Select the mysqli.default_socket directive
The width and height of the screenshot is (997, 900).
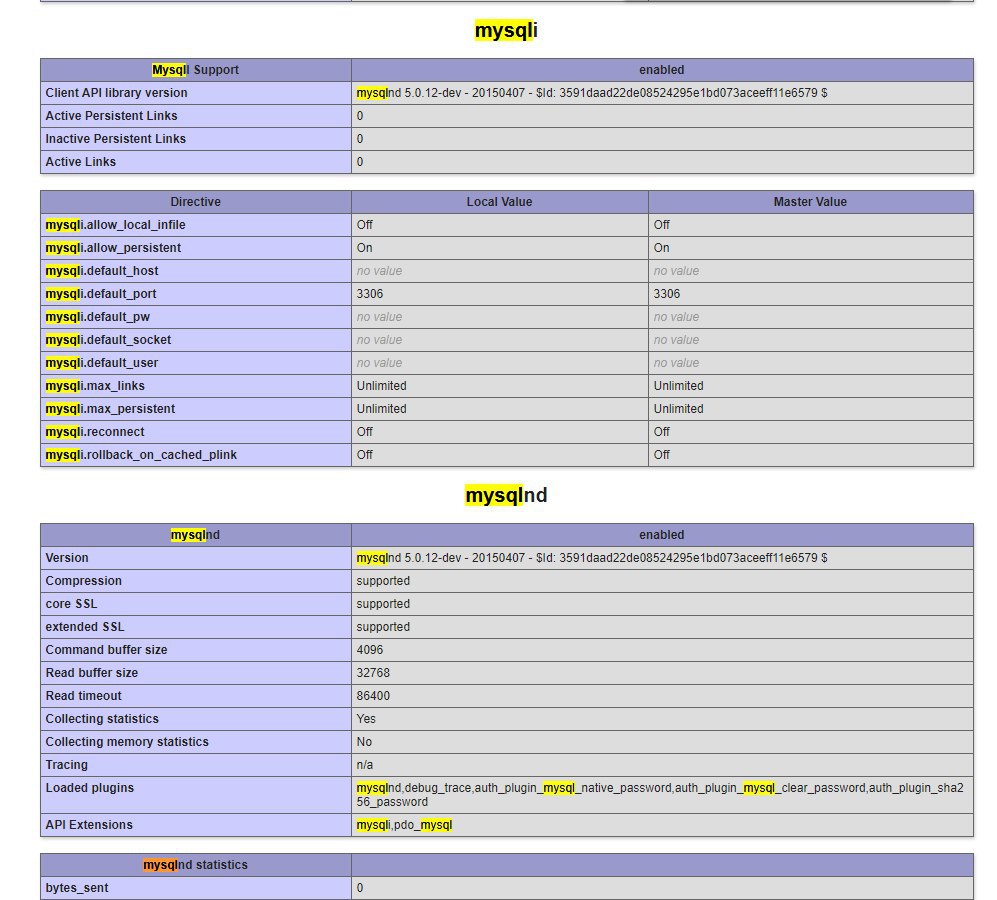pyautogui.click(x=108, y=340)
